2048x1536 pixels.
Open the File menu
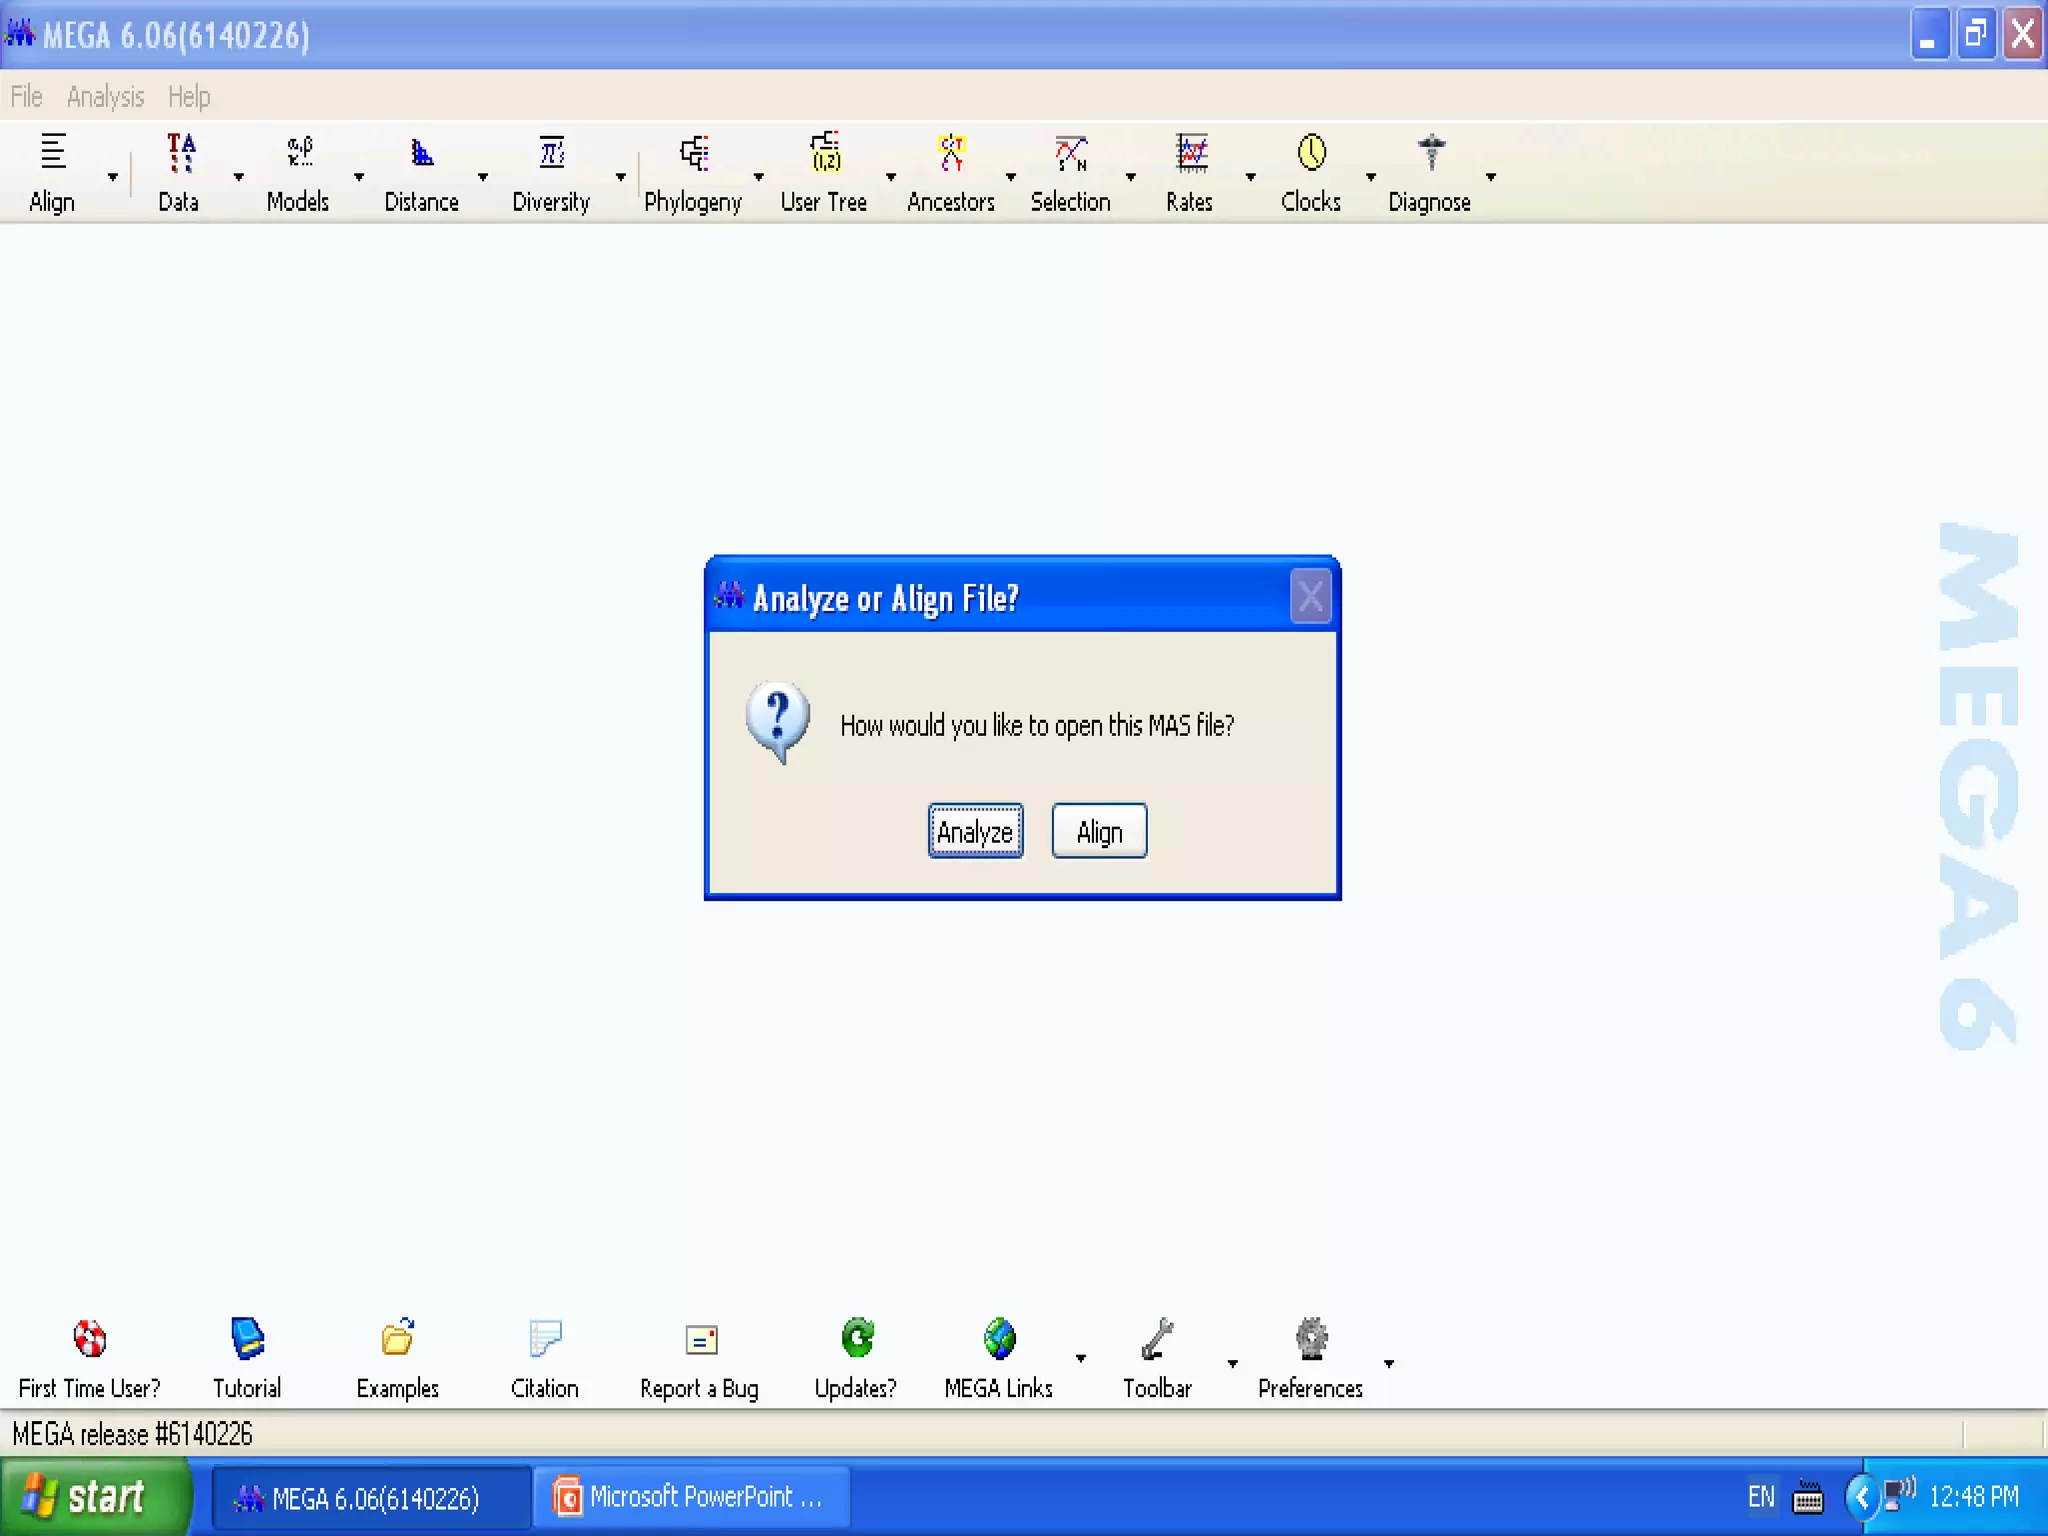click(x=27, y=97)
